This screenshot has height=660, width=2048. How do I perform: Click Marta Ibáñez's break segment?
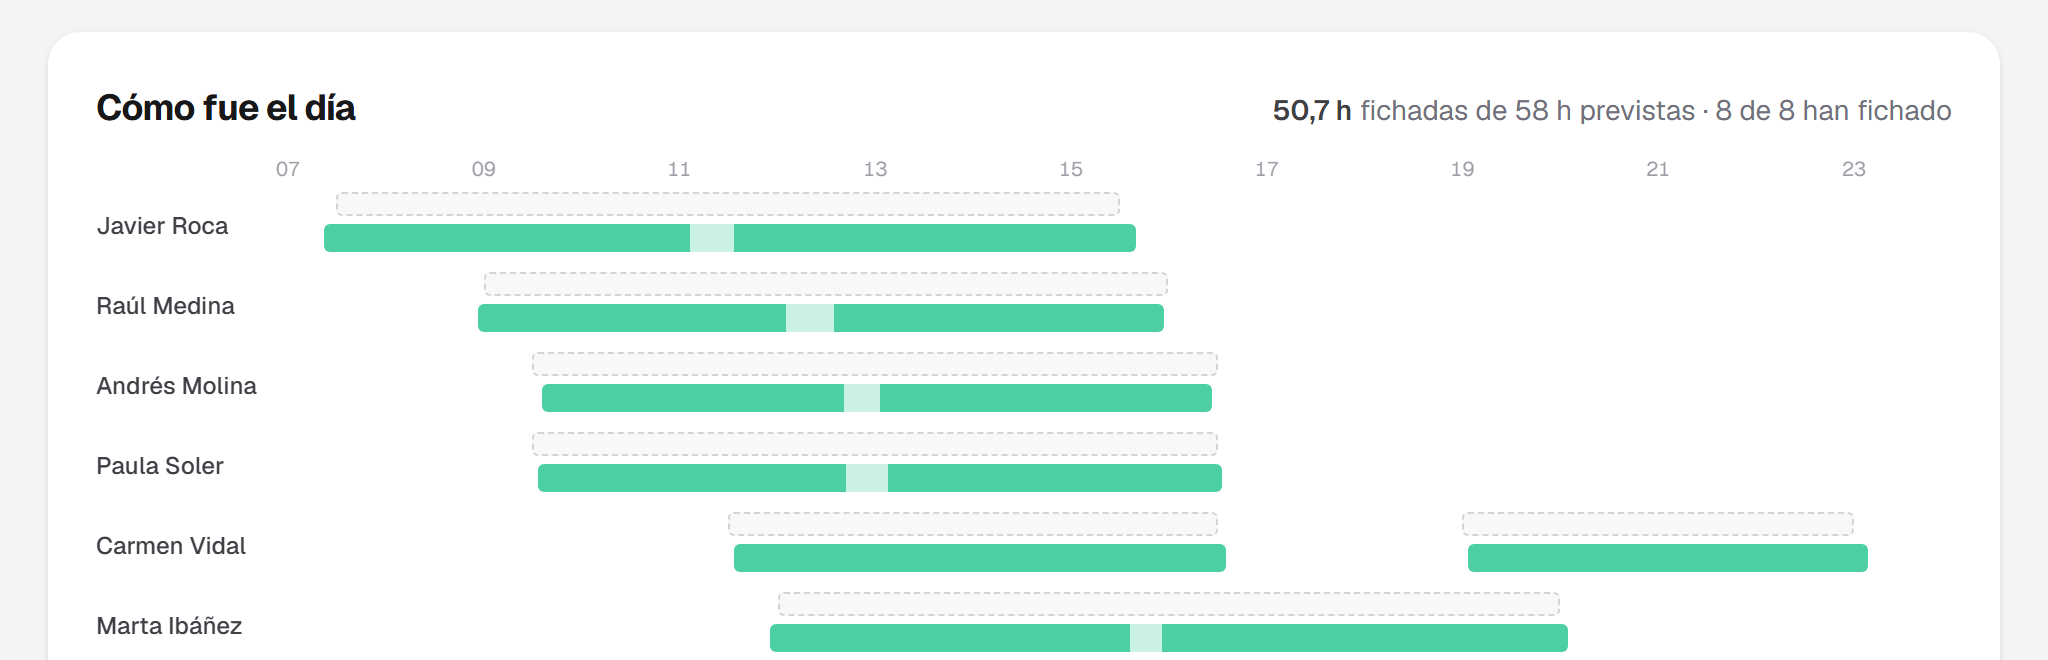pyautogui.click(x=1146, y=638)
